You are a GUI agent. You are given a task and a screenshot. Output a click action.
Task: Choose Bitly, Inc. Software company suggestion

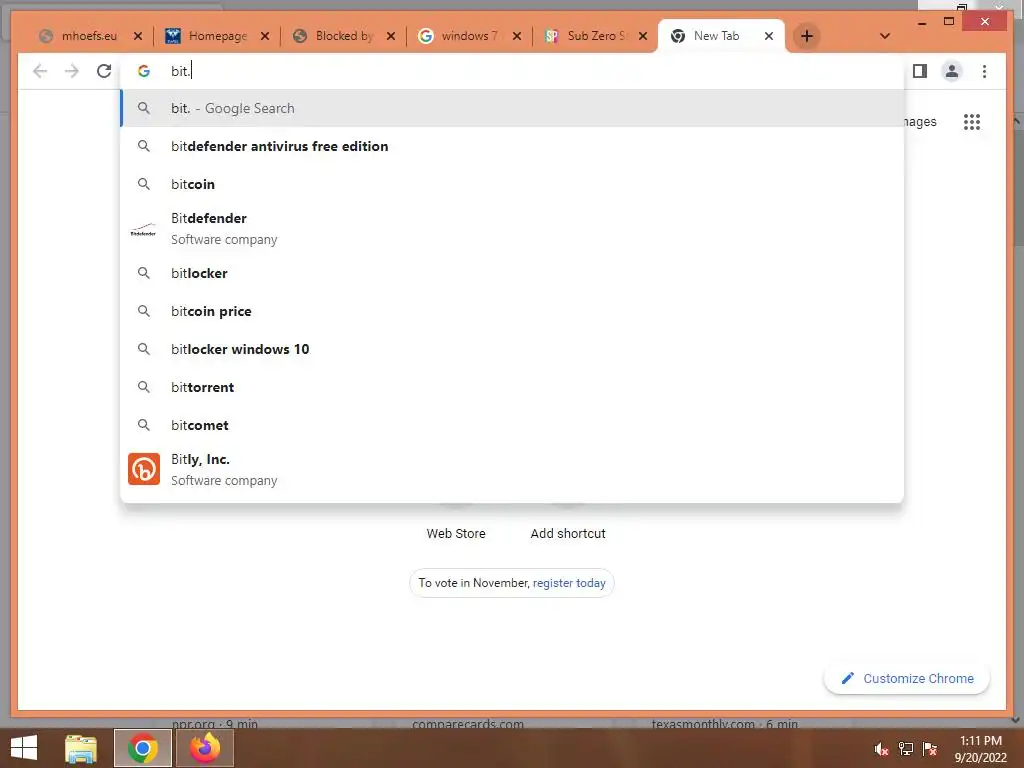coord(512,470)
